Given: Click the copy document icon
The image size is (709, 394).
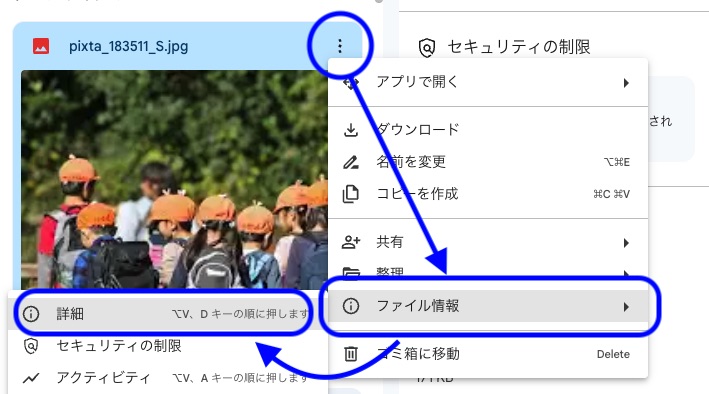Looking at the screenshot, I should [351, 194].
